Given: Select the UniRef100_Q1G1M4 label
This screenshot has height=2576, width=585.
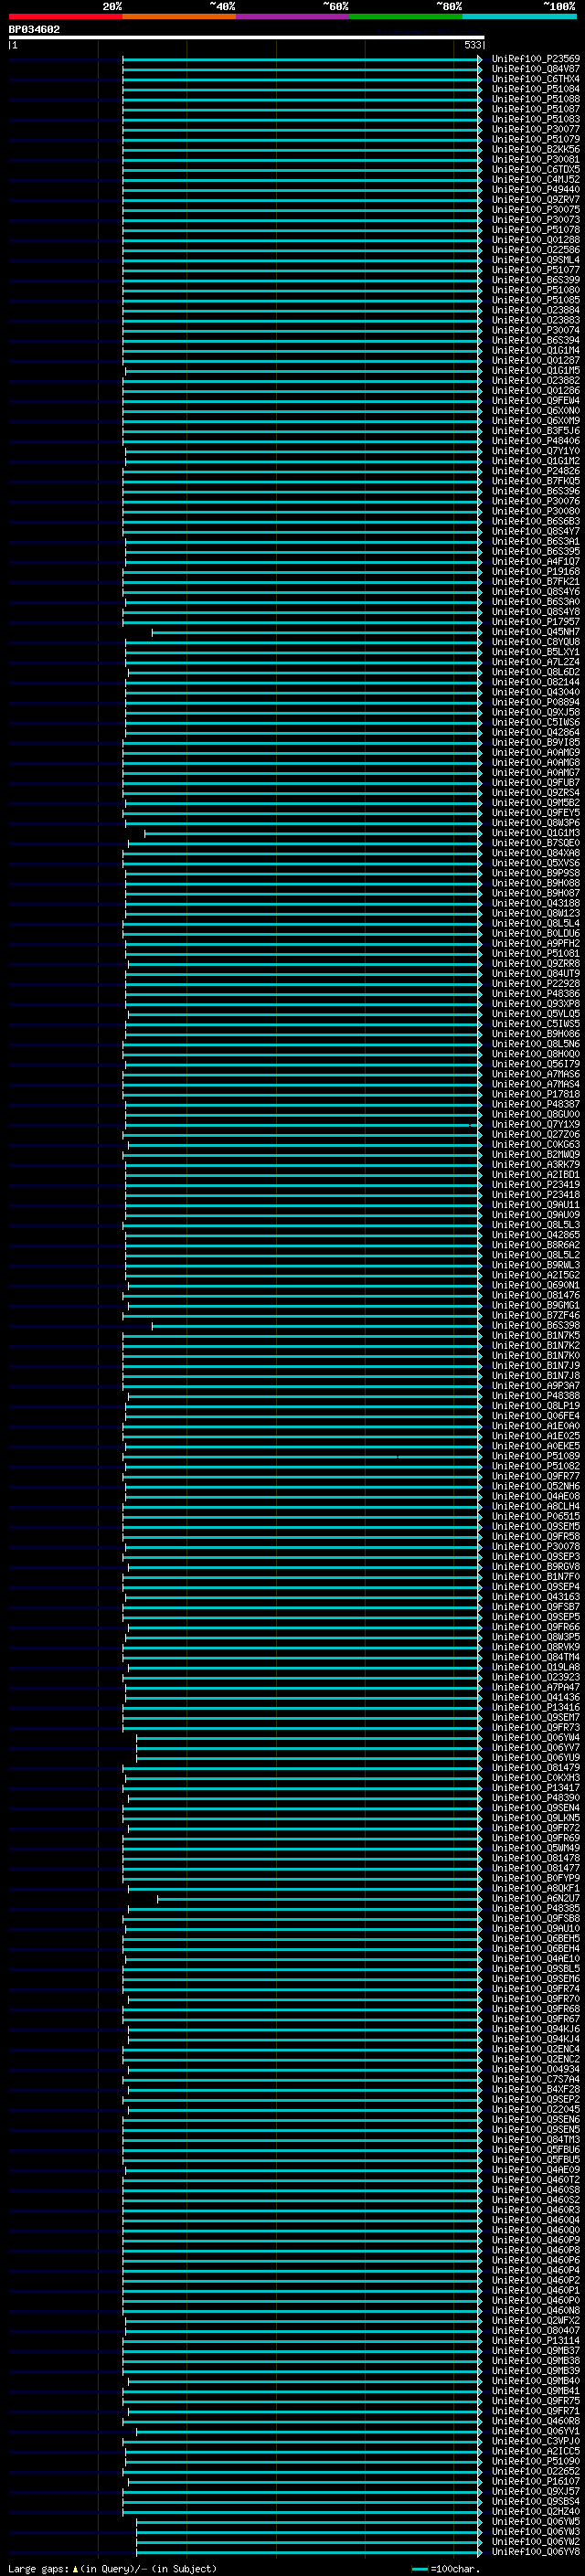Looking at the screenshot, I should tap(536, 351).
